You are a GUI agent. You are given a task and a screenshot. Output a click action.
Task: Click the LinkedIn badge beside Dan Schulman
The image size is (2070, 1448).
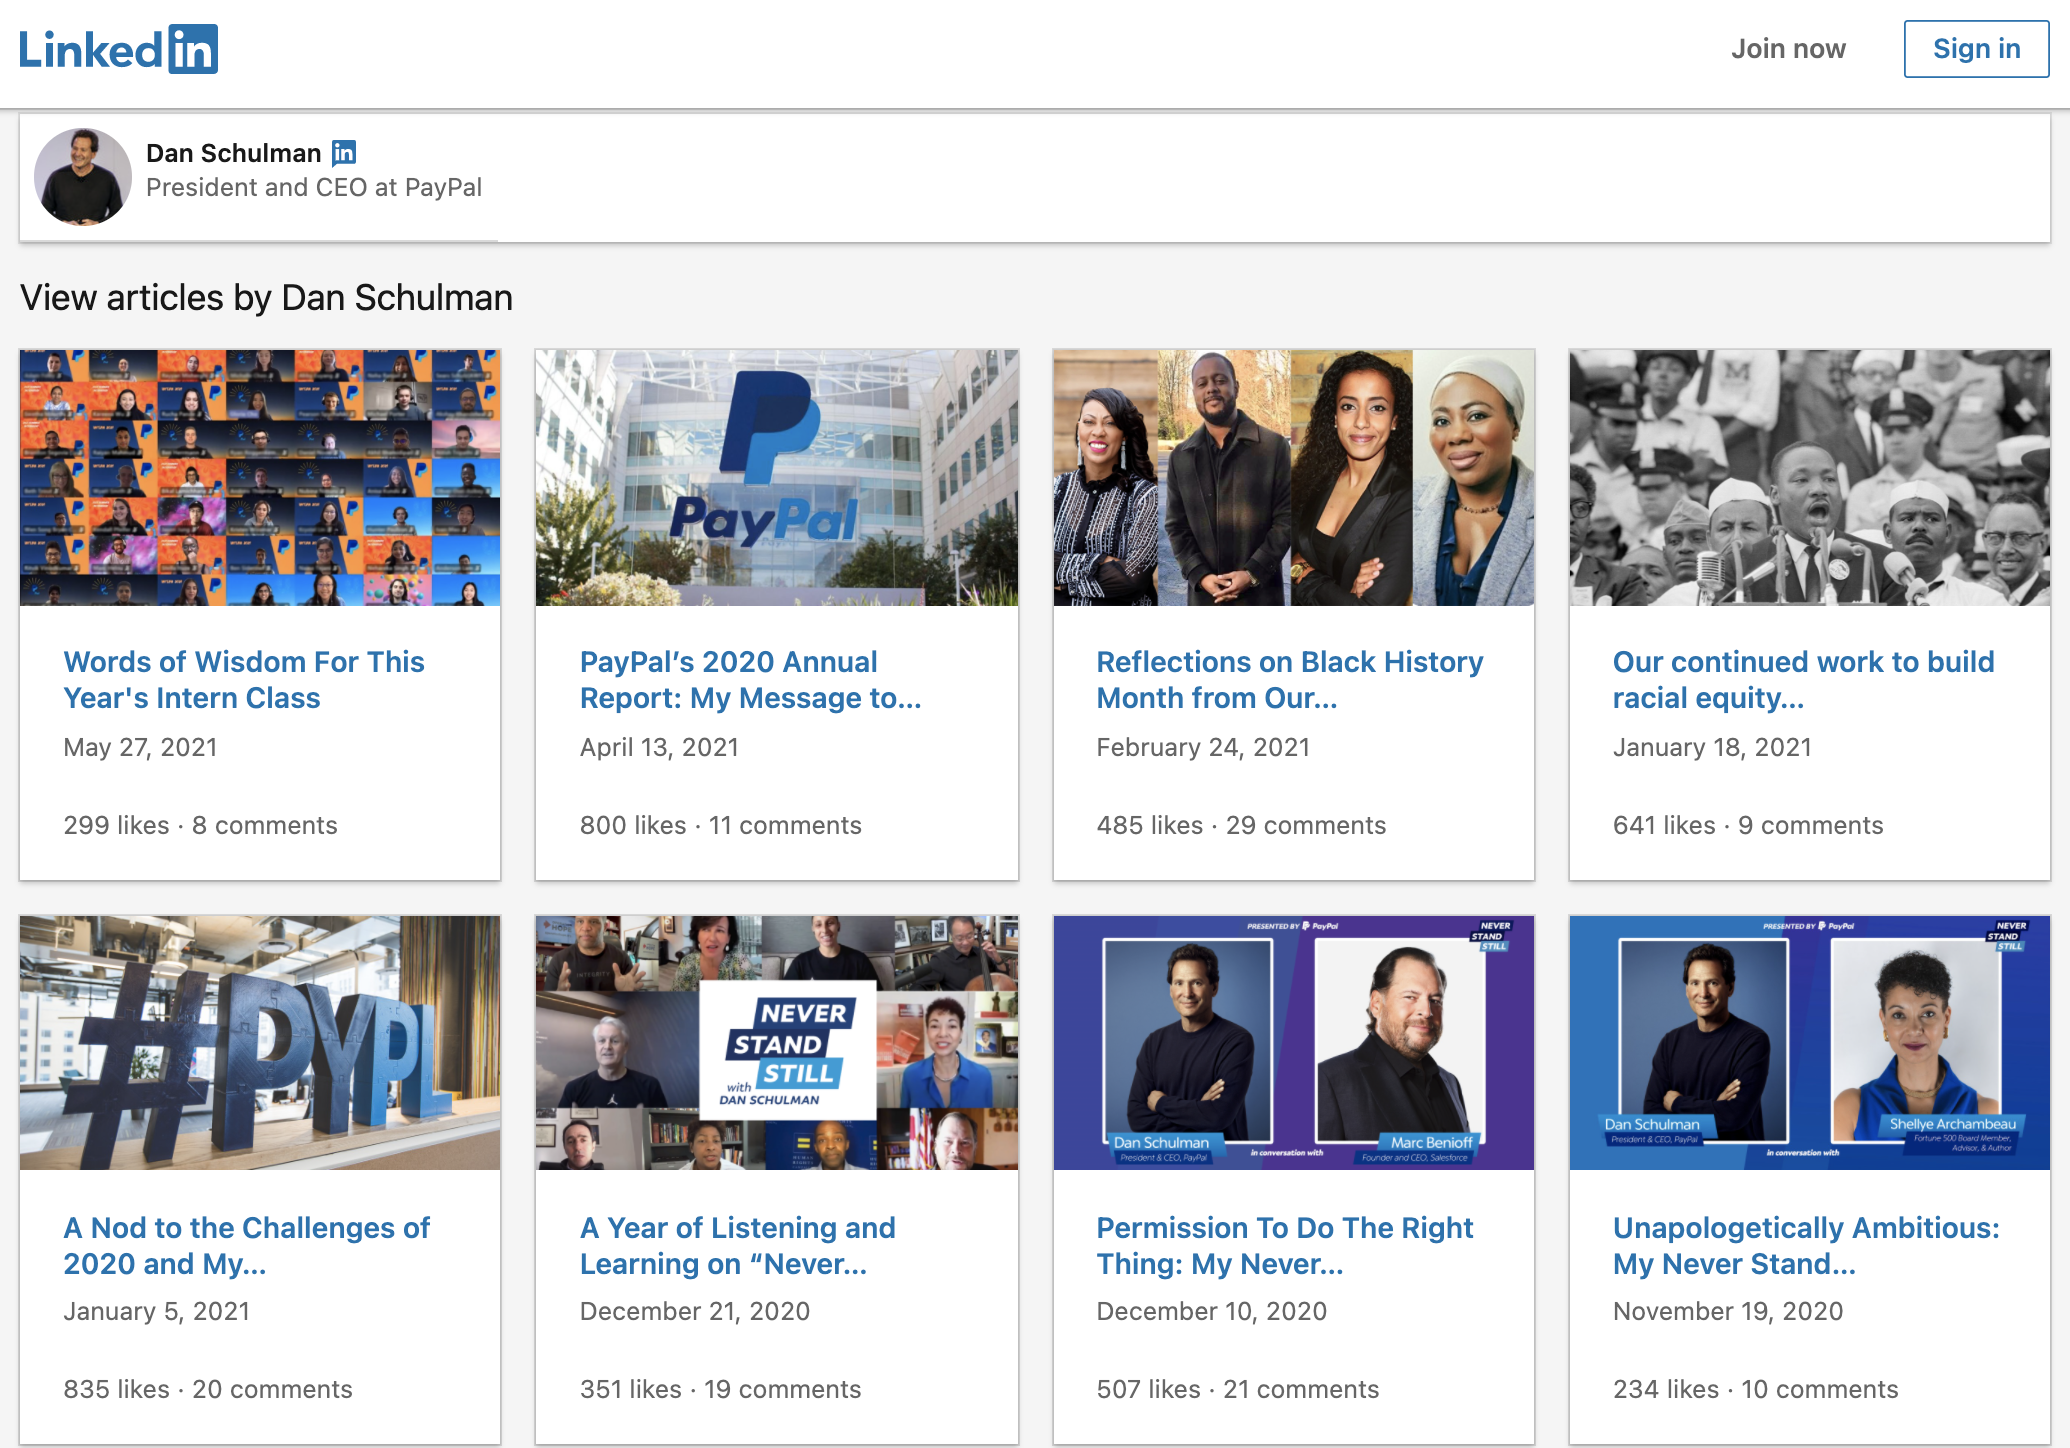pyautogui.click(x=344, y=153)
